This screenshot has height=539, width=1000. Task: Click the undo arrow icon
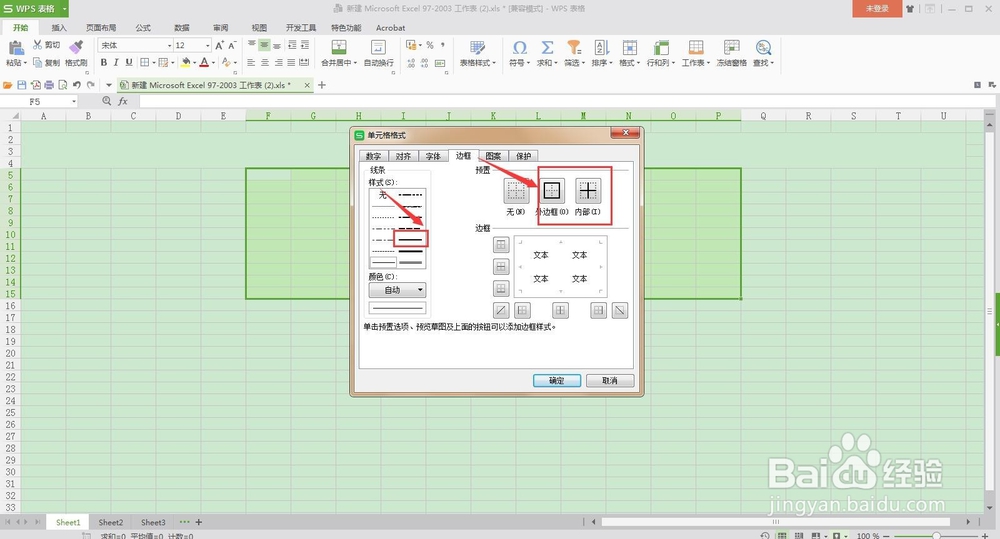77,85
